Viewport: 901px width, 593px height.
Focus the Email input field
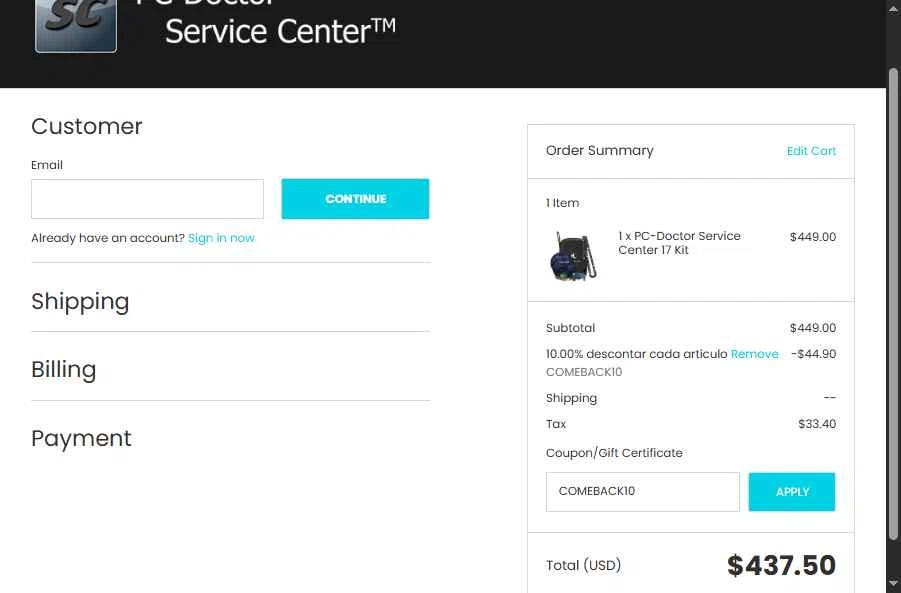(x=147, y=199)
